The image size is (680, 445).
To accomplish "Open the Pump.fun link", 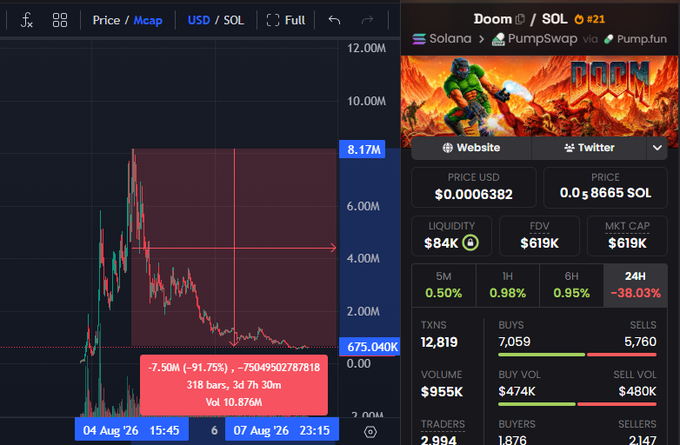I will (x=635, y=39).
